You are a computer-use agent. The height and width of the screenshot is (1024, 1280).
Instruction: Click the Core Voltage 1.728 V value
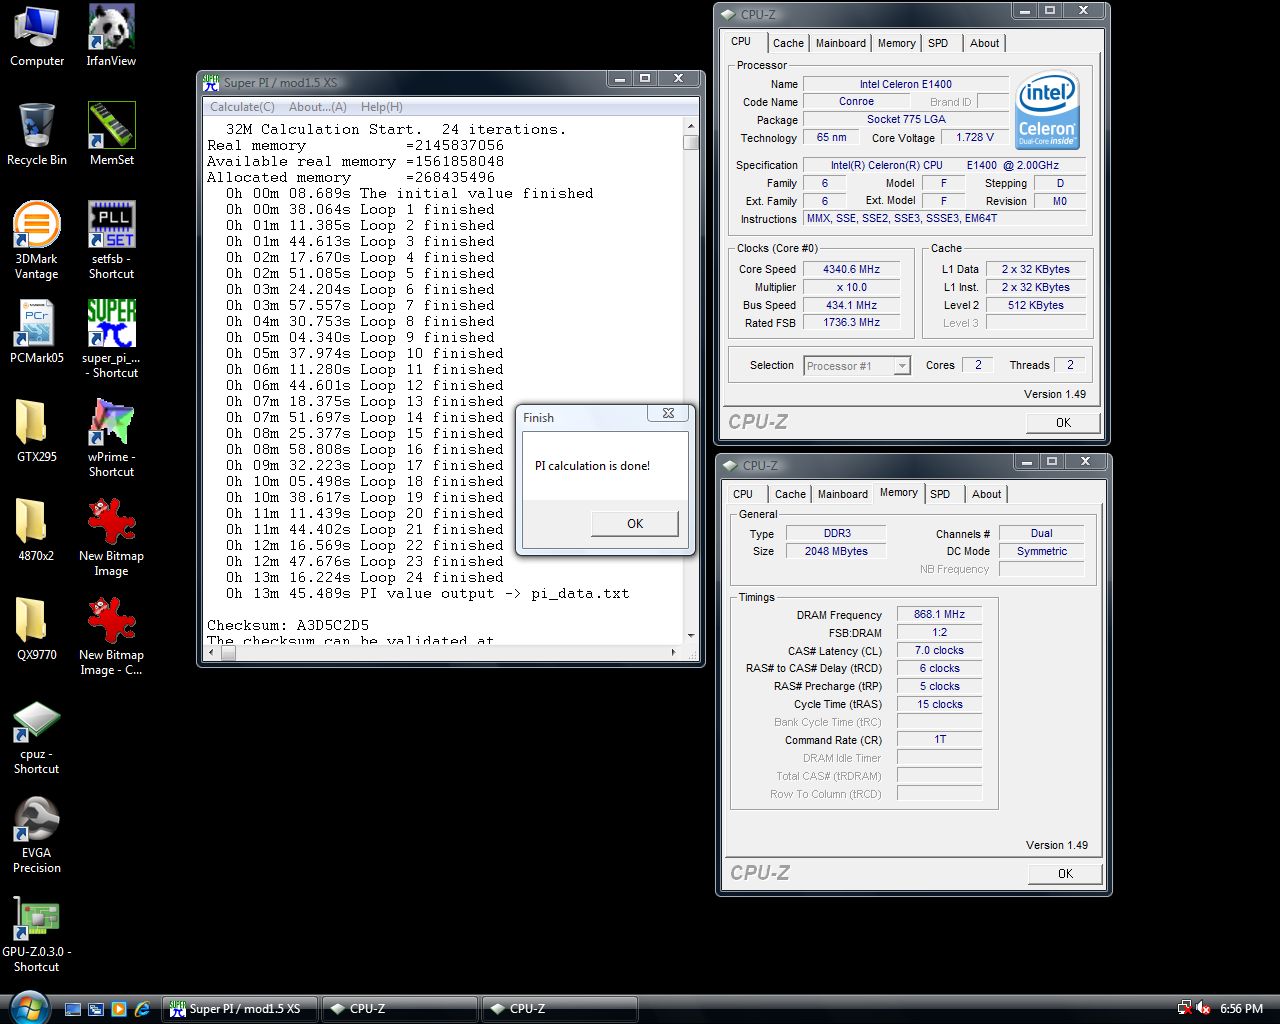[x=975, y=138]
